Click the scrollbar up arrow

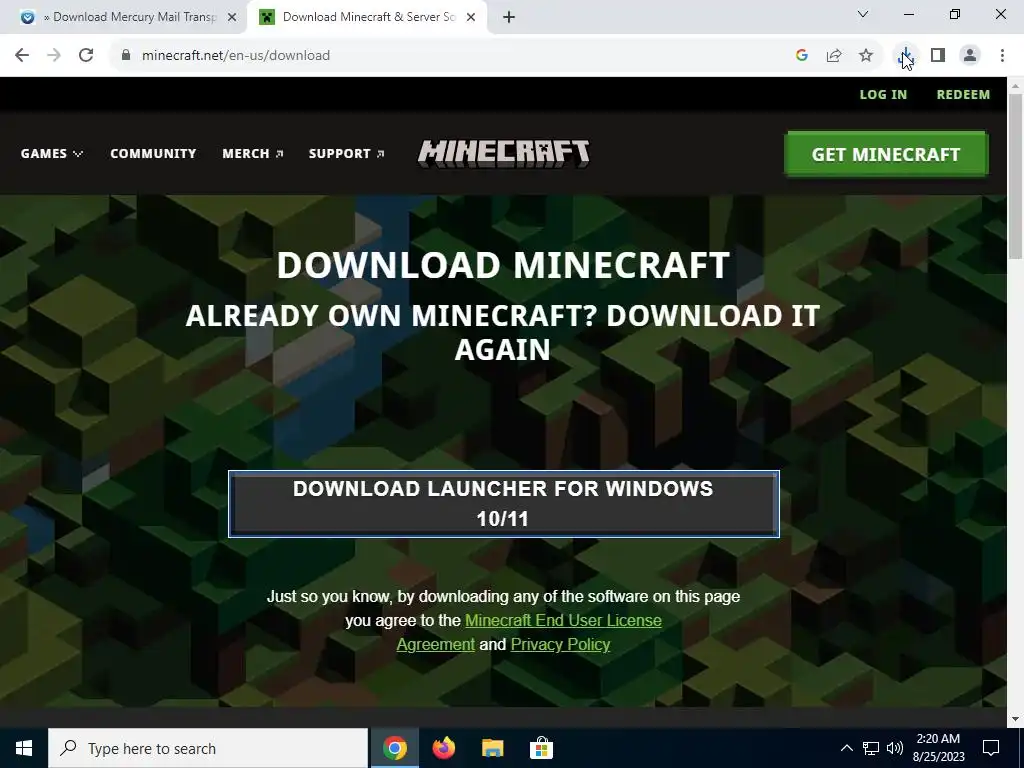click(x=1016, y=85)
